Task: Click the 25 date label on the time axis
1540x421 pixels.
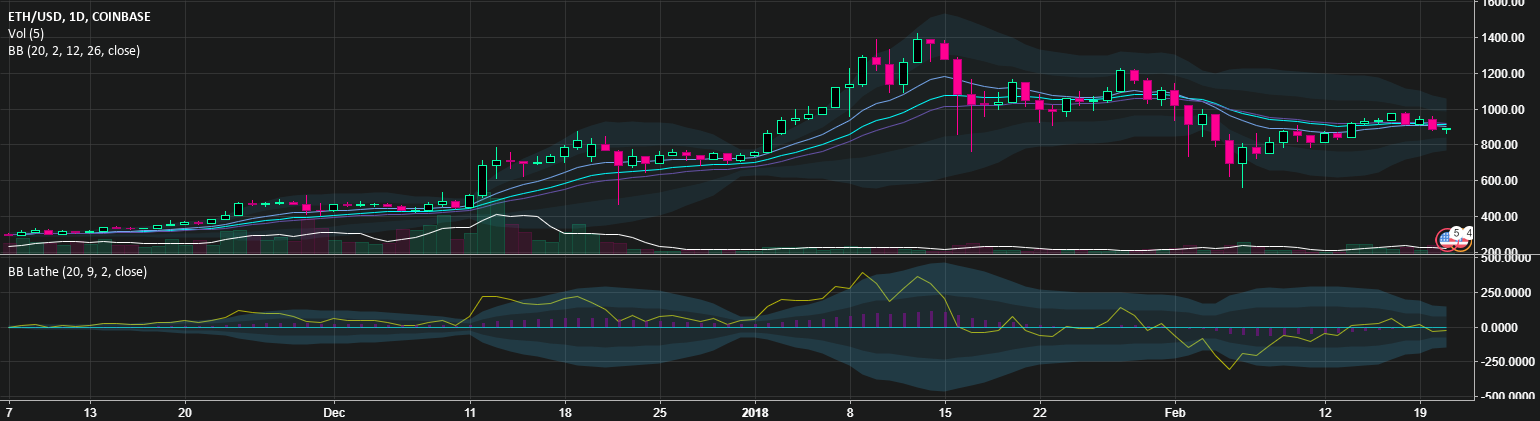Action: (659, 412)
